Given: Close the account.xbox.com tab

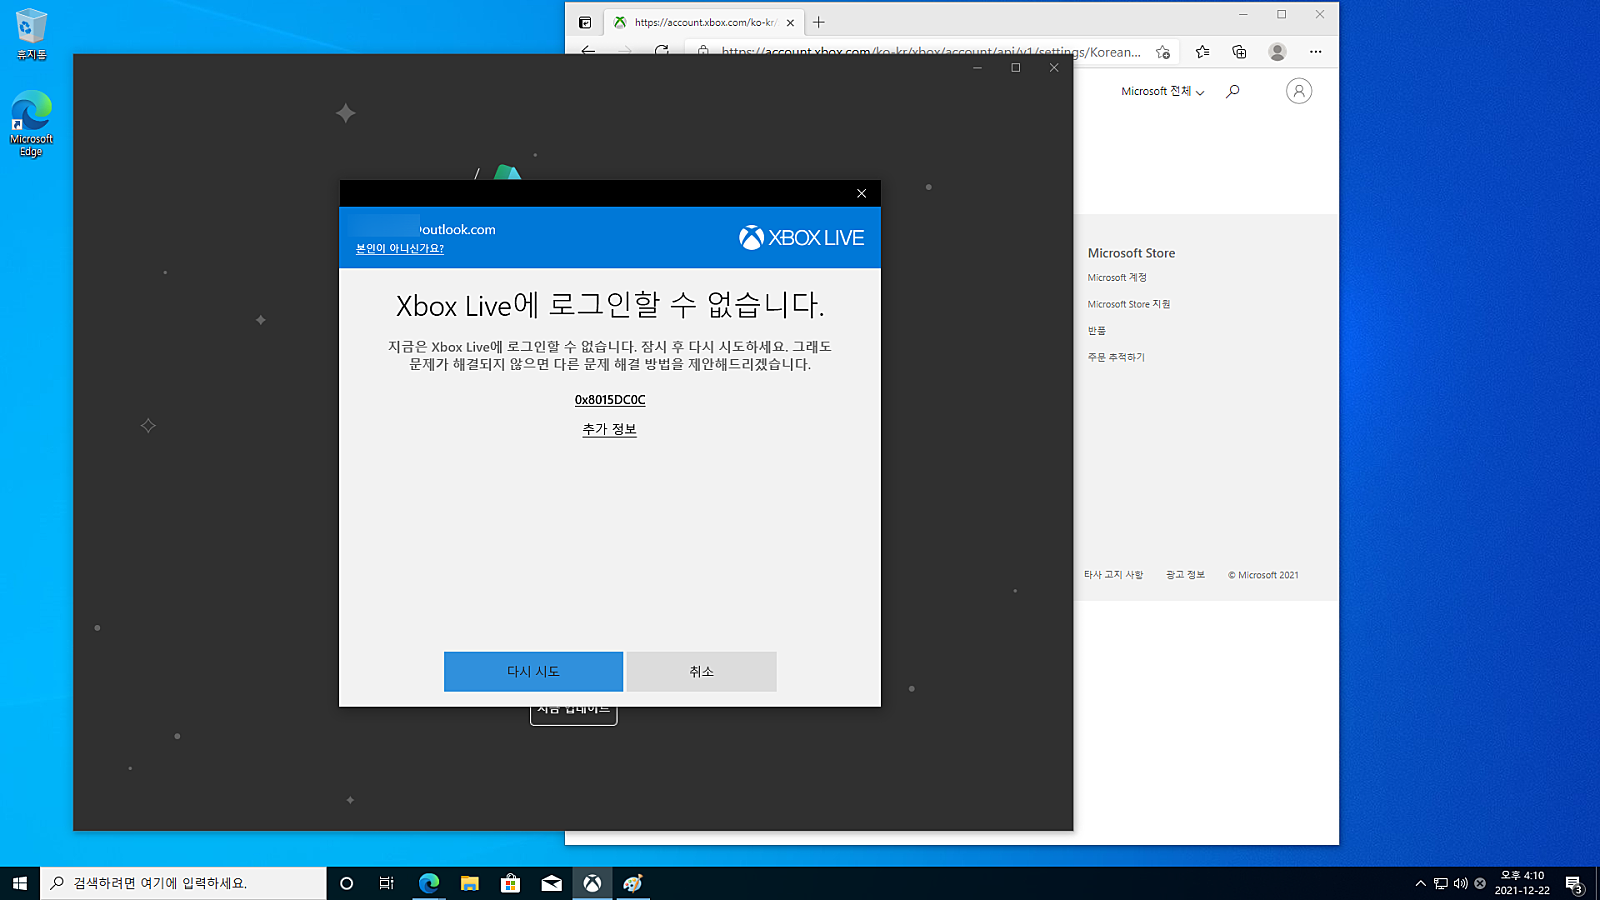Looking at the screenshot, I should point(790,22).
